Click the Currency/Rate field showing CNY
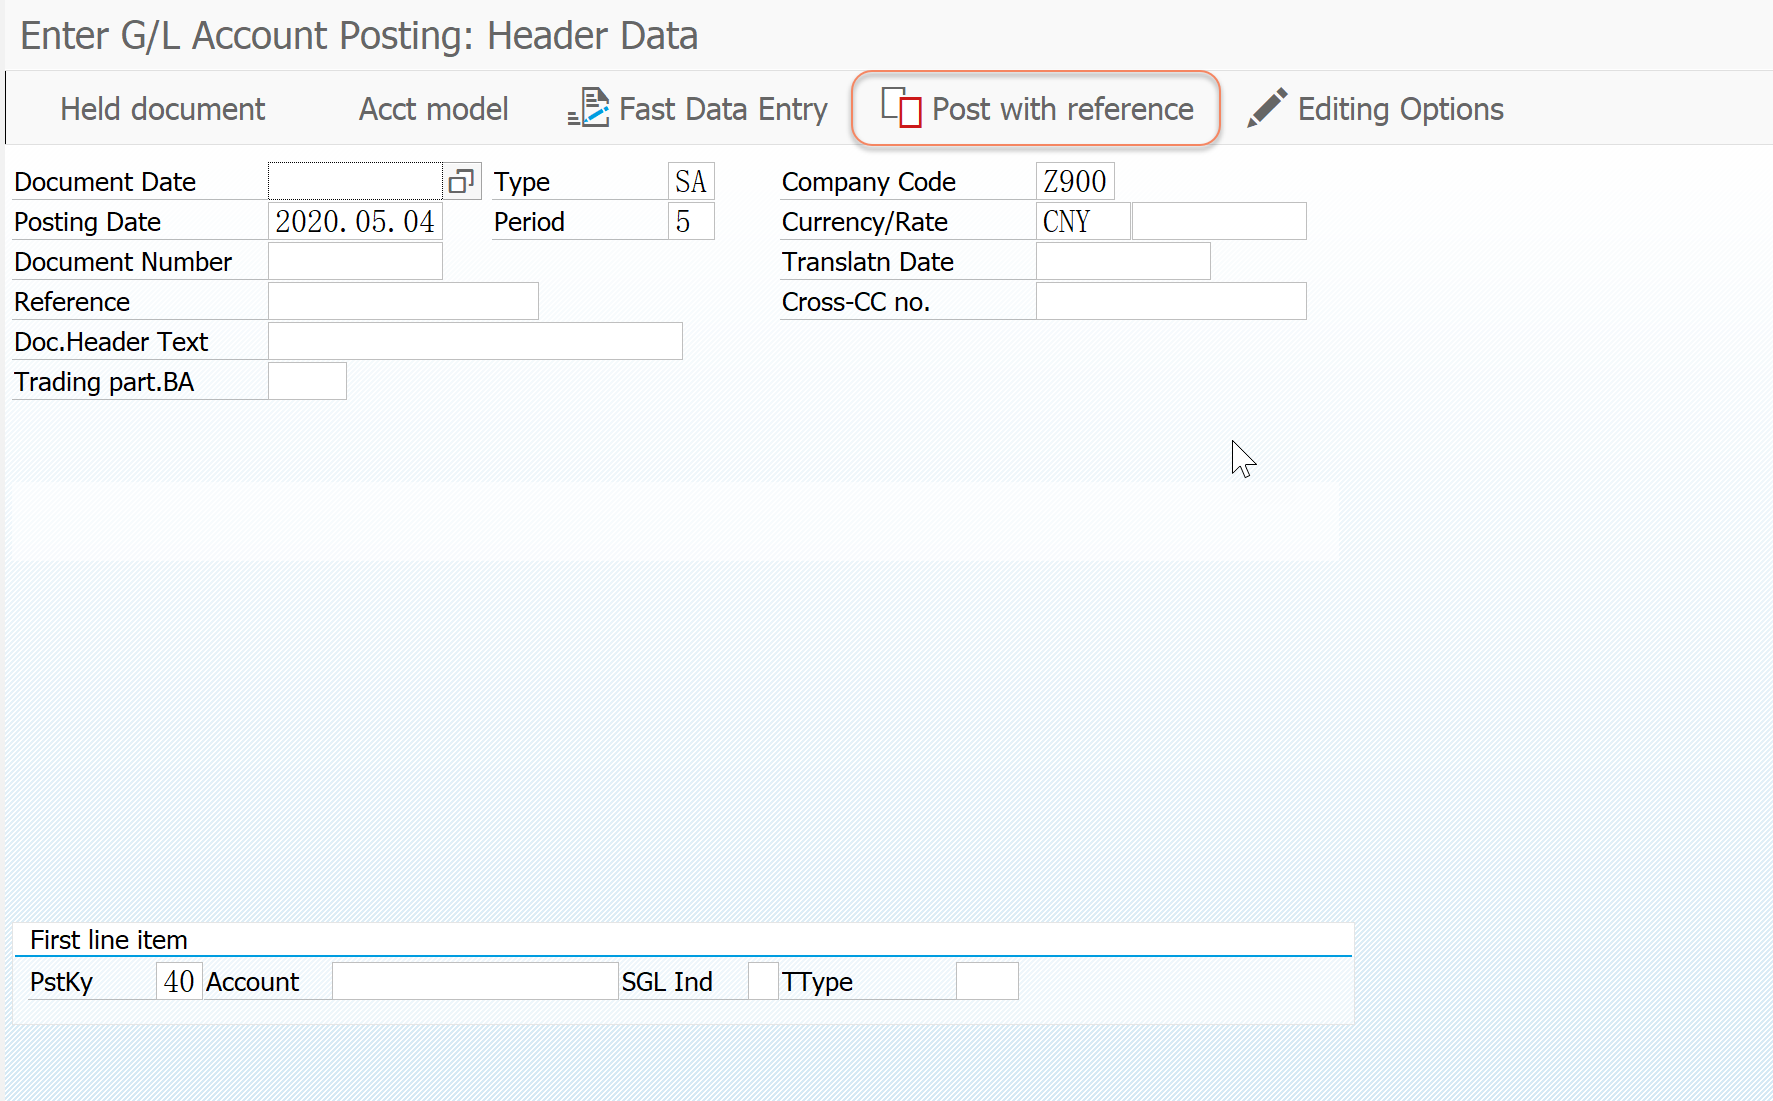Screen dimensions: 1773x1101 1081,221
